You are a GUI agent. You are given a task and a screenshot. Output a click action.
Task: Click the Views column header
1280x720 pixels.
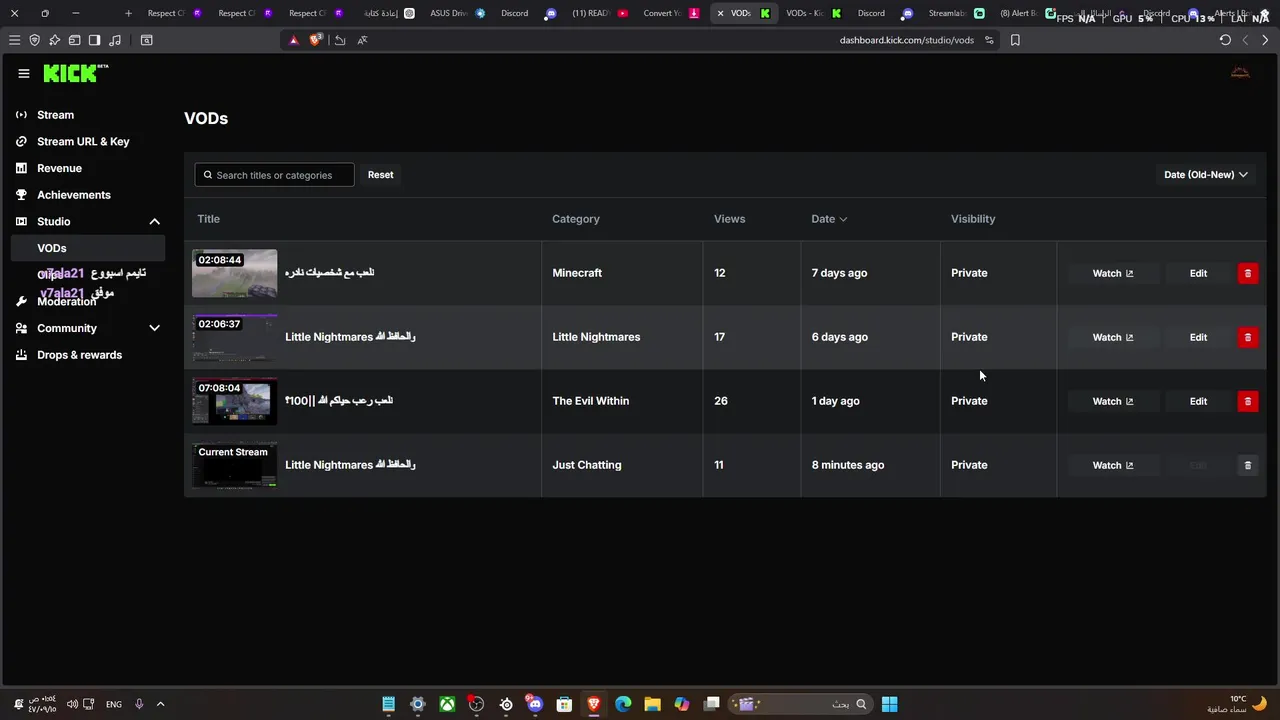[729, 219]
